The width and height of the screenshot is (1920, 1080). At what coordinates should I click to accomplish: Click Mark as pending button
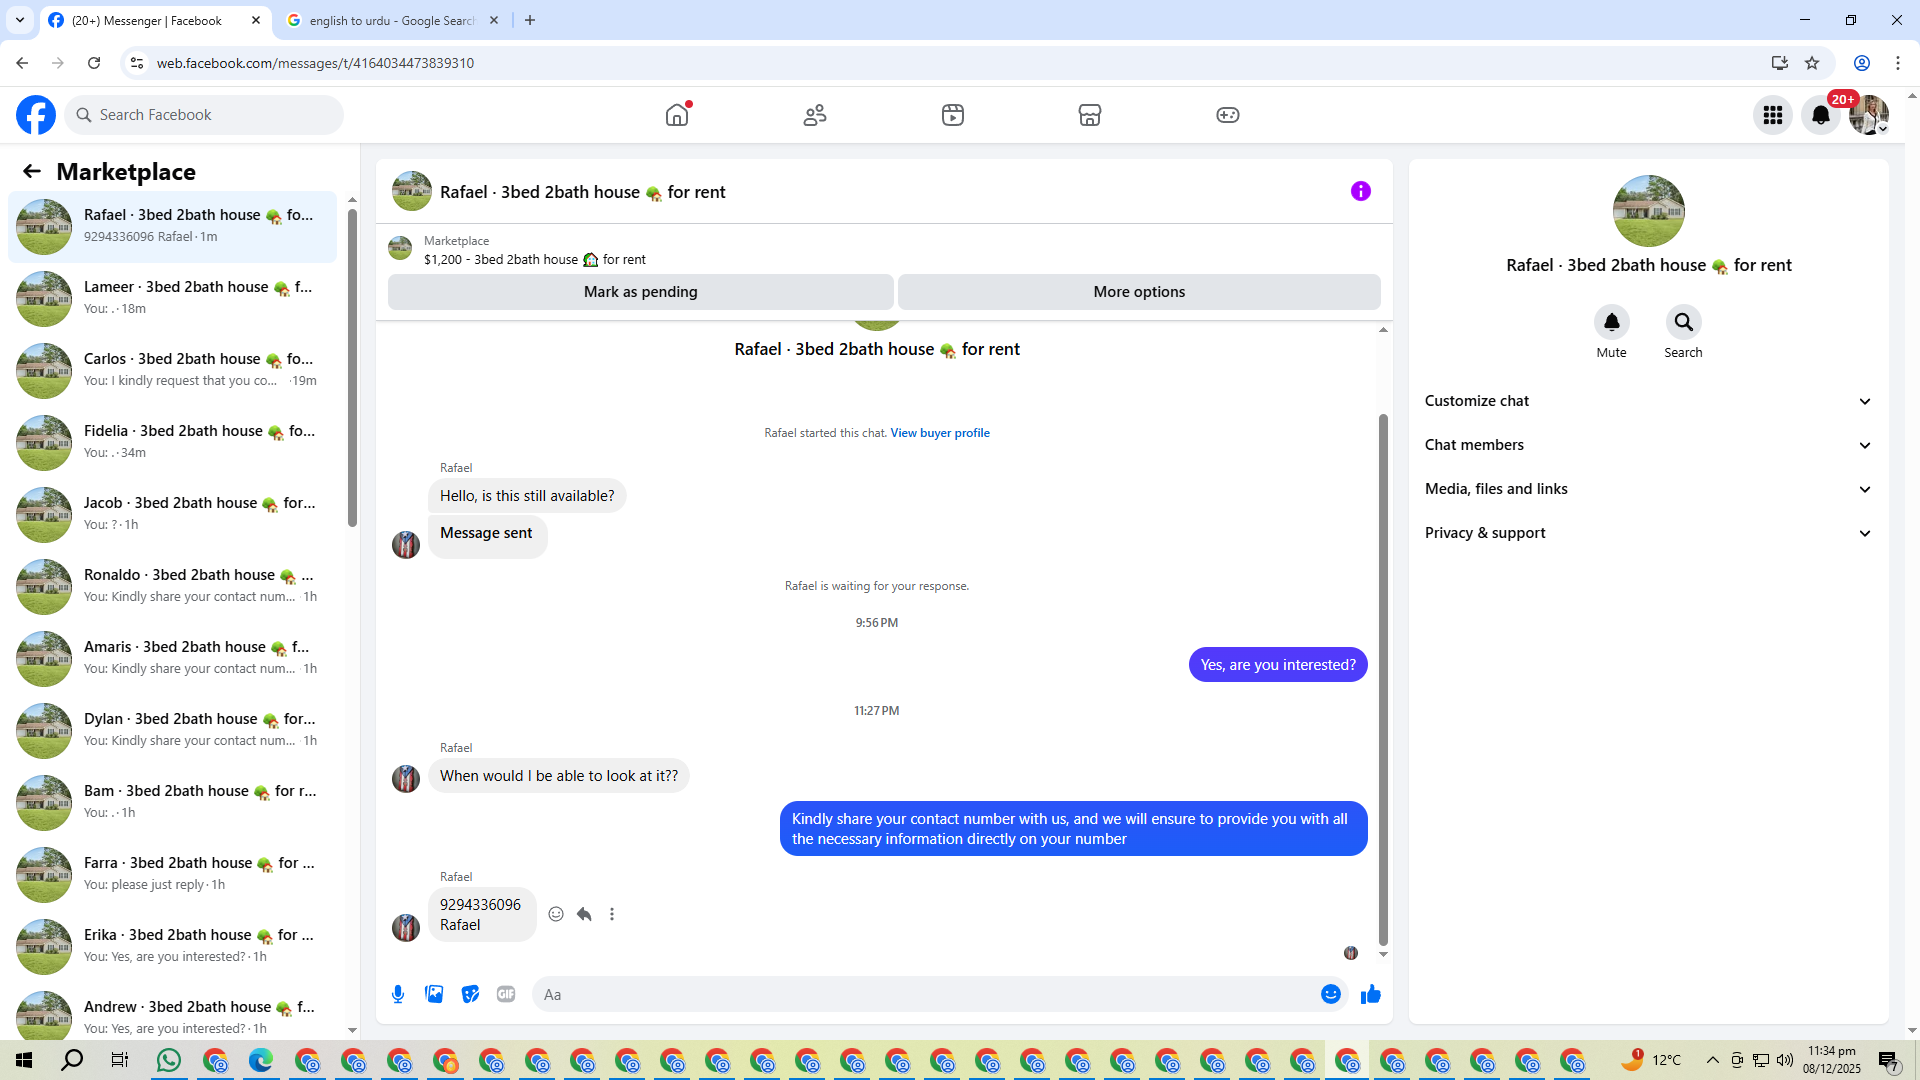click(641, 292)
